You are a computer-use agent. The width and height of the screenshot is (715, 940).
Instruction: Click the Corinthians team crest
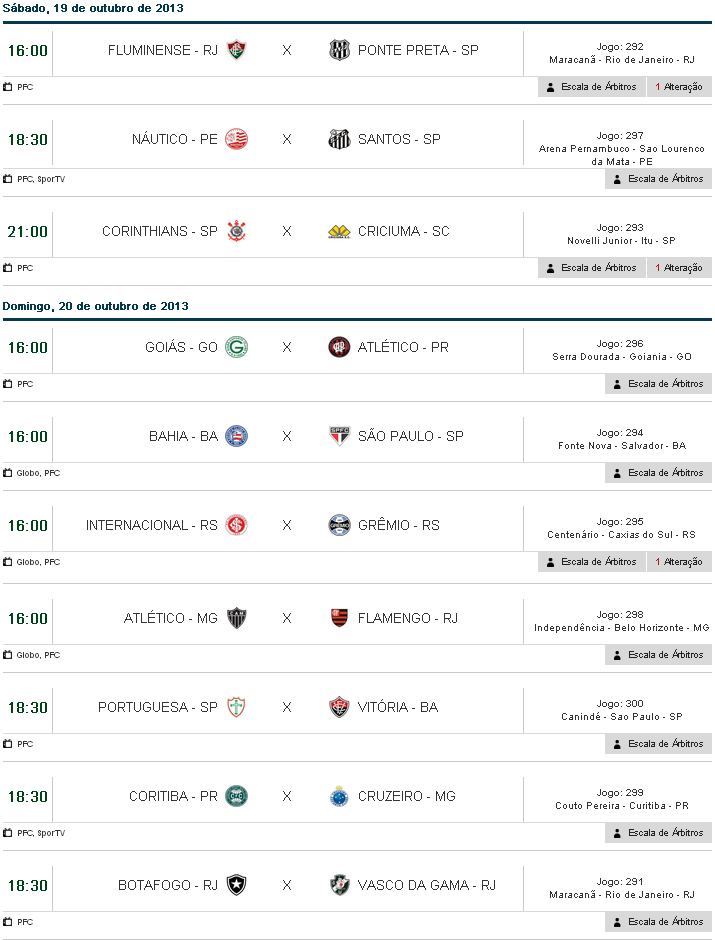(x=236, y=231)
